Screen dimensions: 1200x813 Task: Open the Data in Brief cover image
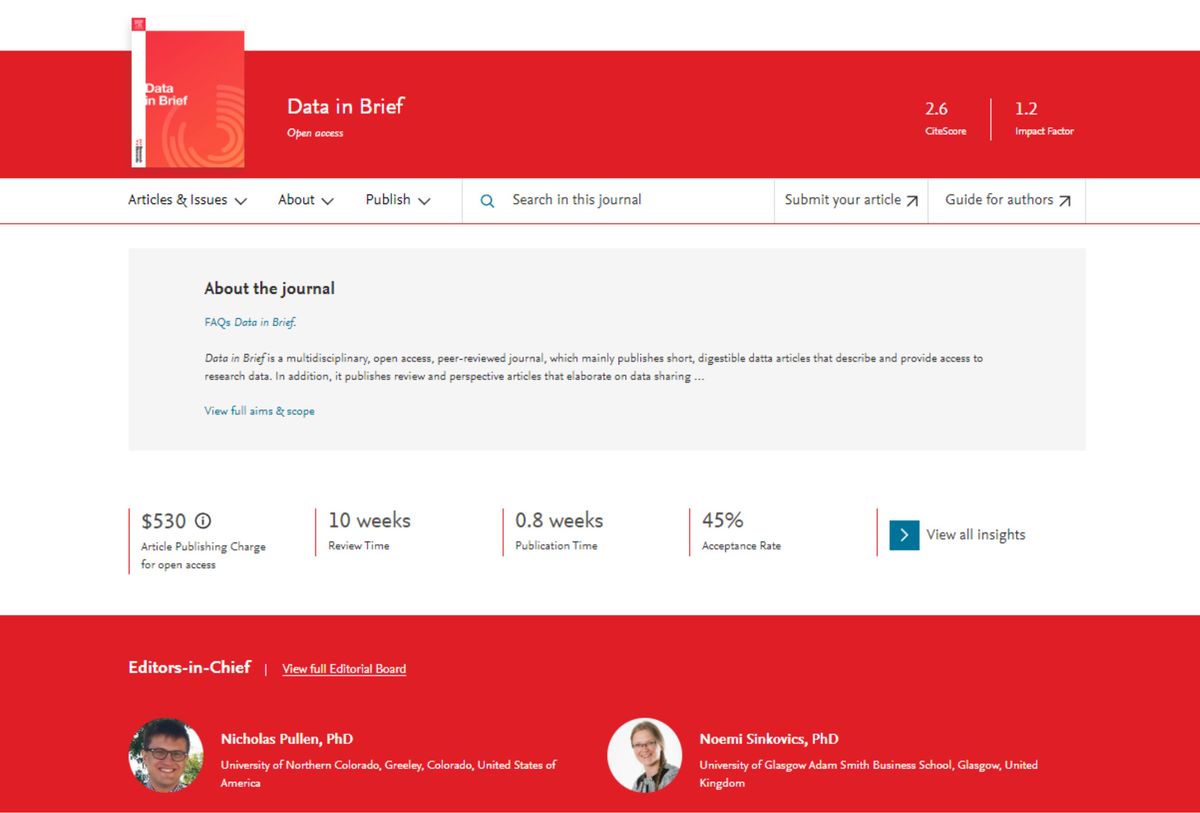tap(188, 93)
